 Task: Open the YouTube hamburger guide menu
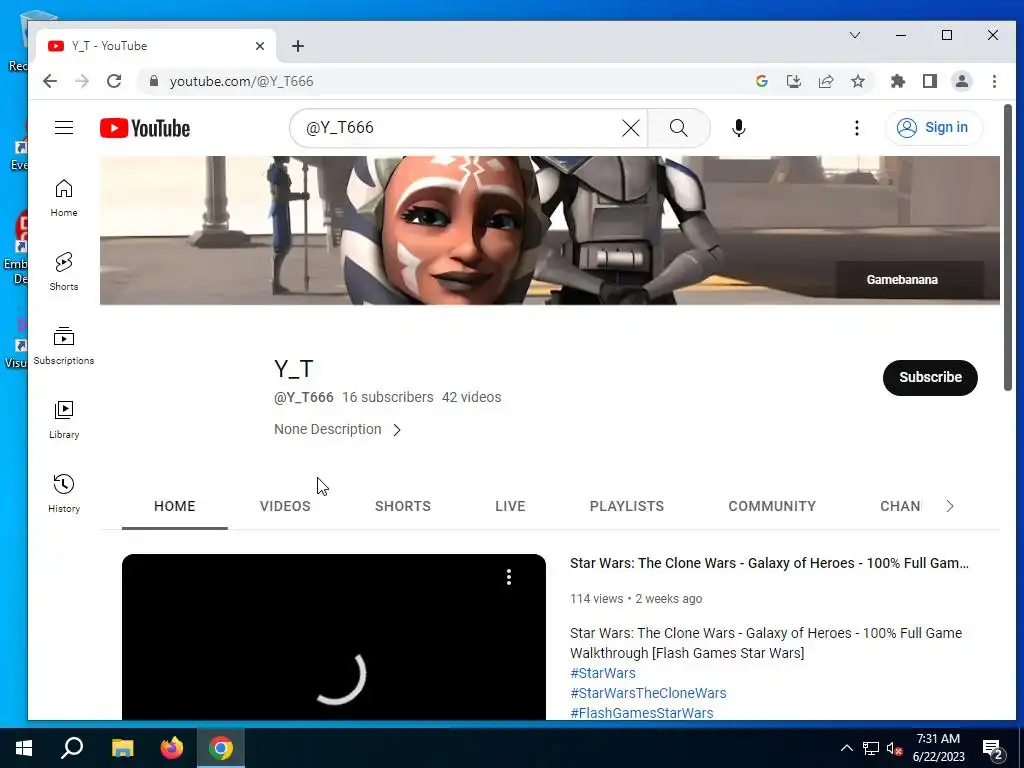click(64, 127)
